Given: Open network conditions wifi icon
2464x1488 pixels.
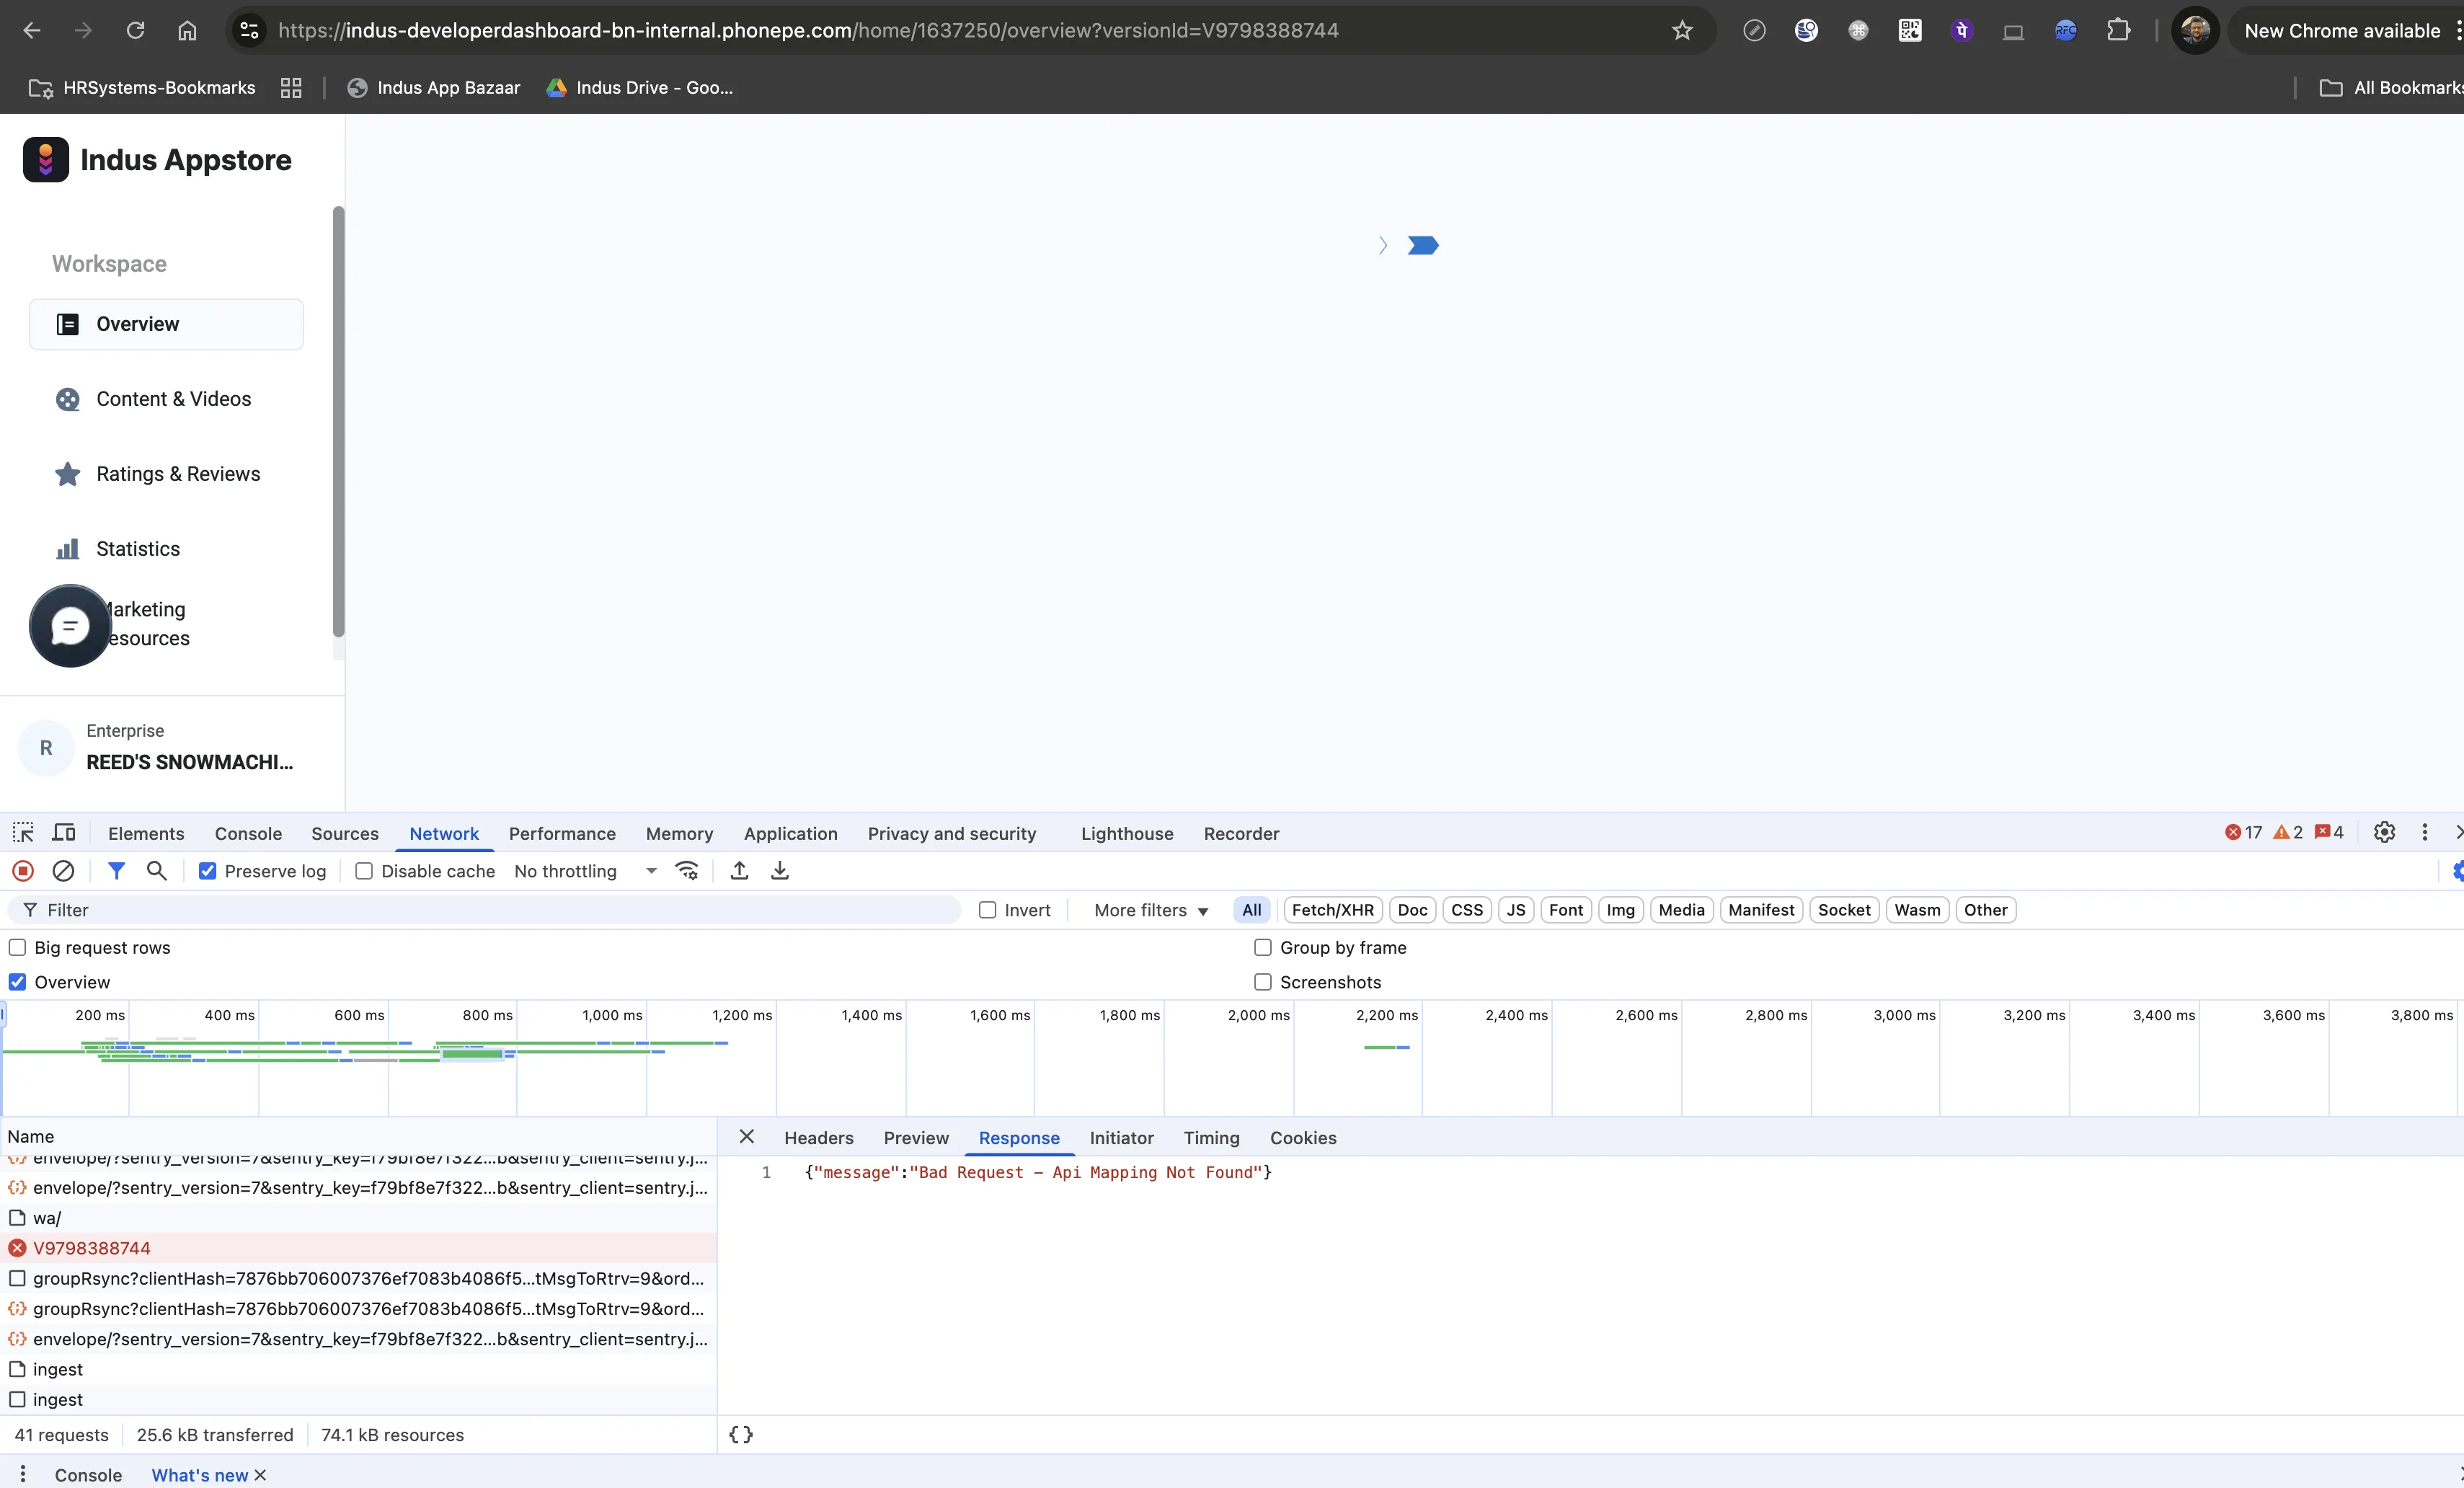Looking at the screenshot, I should (x=687, y=871).
